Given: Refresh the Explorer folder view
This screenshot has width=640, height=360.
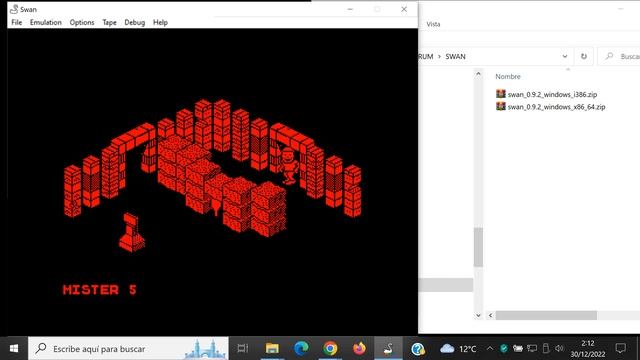Looking at the screenshot, I should pyautogui.click(x=584, y=56).
